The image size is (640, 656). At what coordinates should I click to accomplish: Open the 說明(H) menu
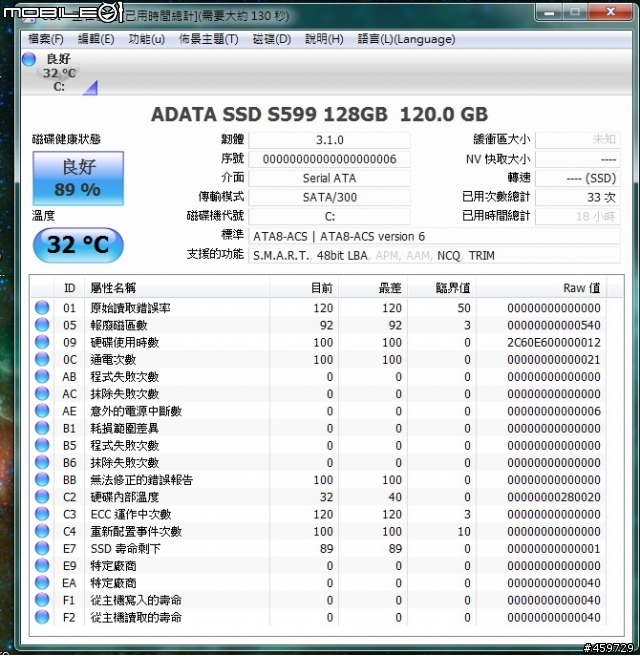tap(324, 39)
